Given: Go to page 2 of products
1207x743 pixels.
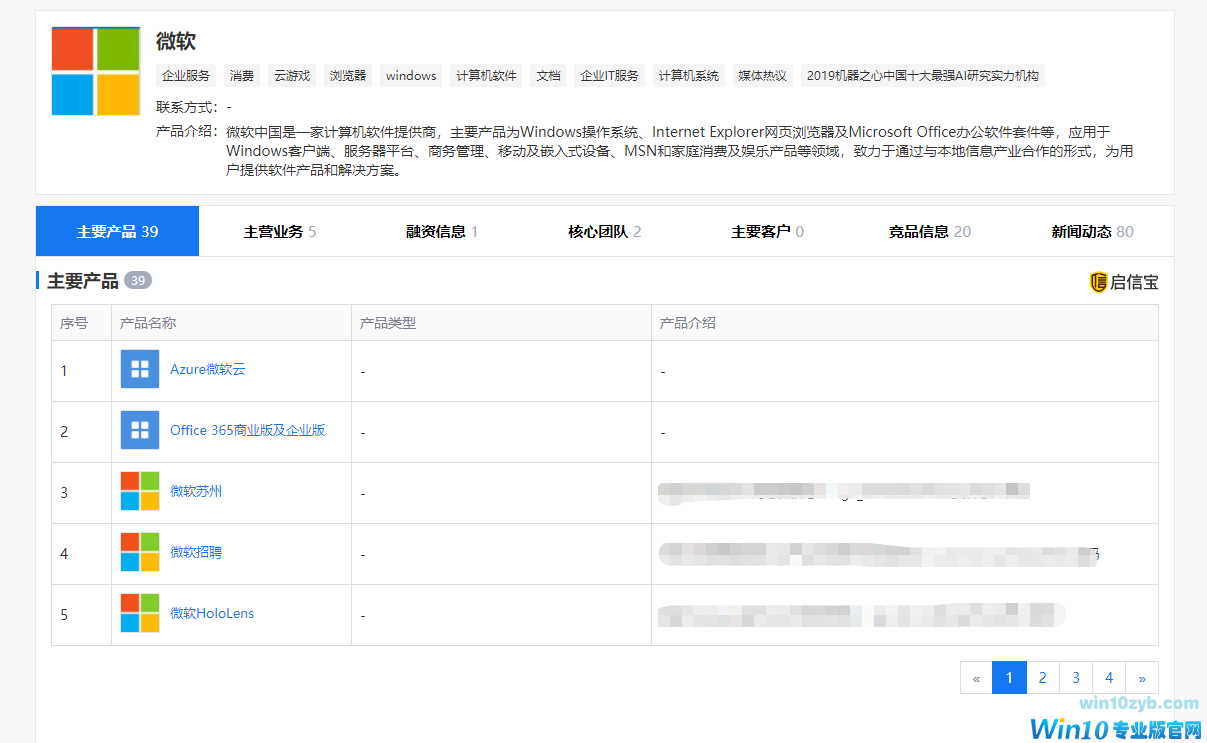Looking at the screenshot, I should point(1042,678).
